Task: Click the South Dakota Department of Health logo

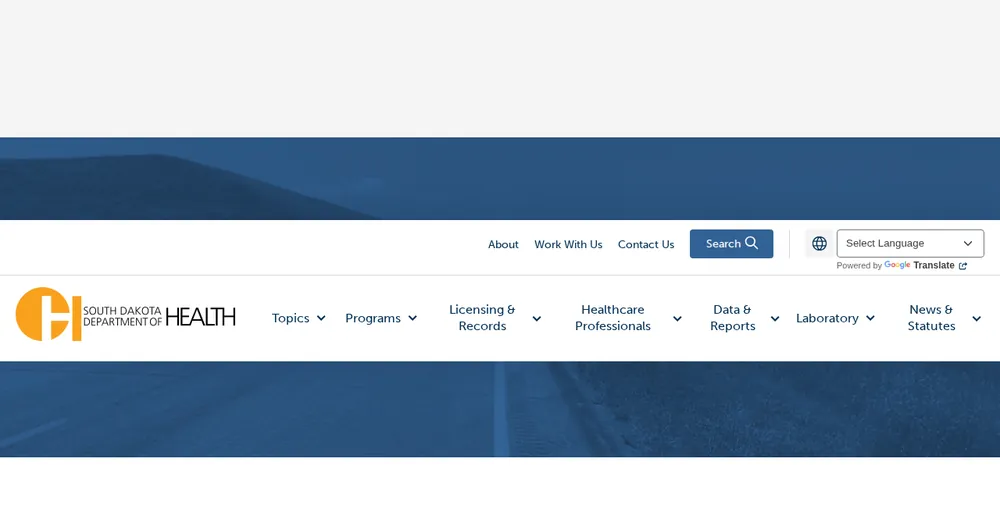Action: point(126,314)
